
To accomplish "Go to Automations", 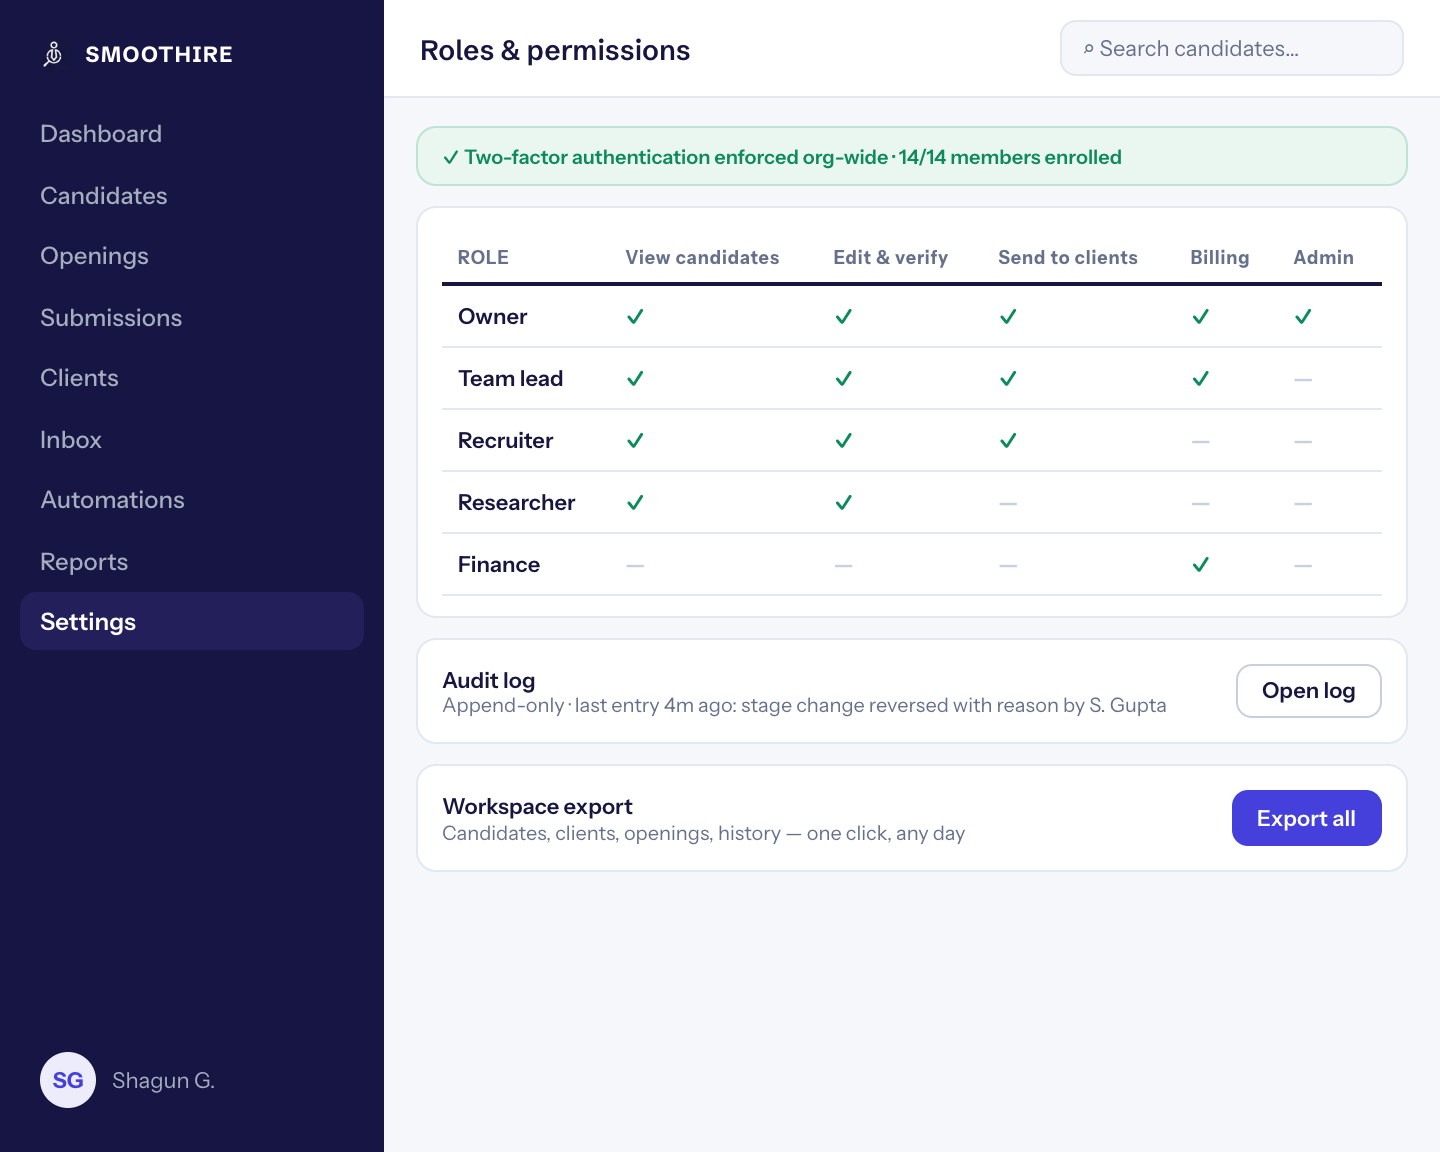I will point(112,500).
